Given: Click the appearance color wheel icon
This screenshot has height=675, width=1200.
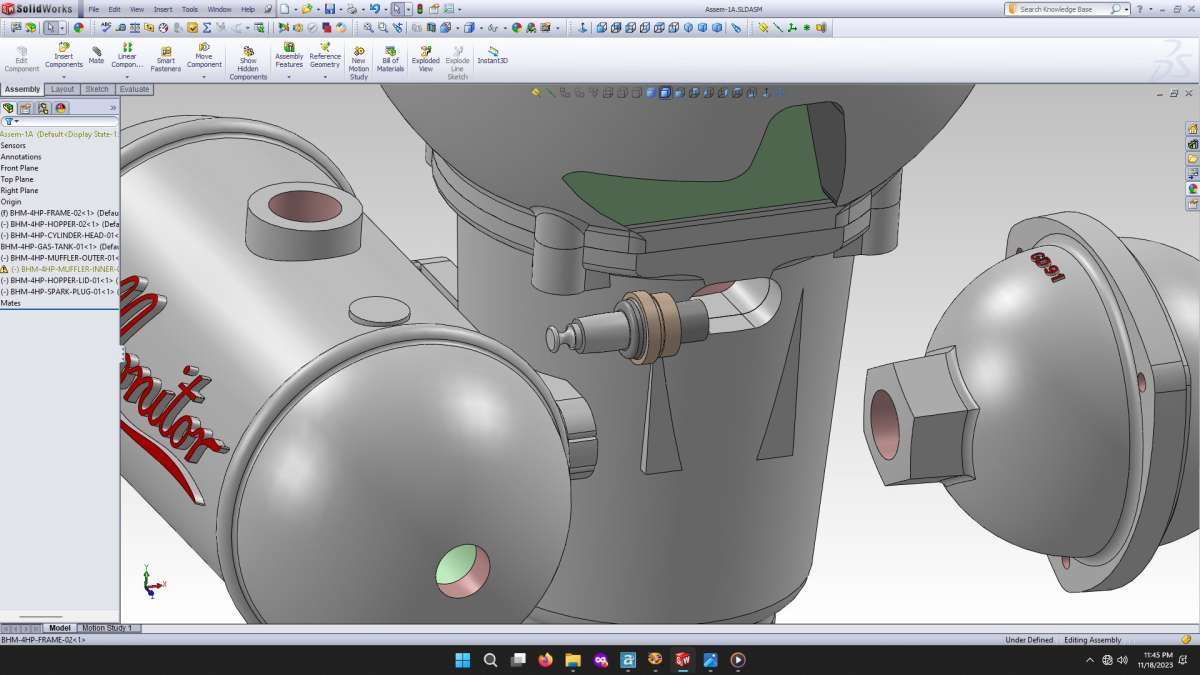Looking at the screenshot, I should (x=78, y=28).
